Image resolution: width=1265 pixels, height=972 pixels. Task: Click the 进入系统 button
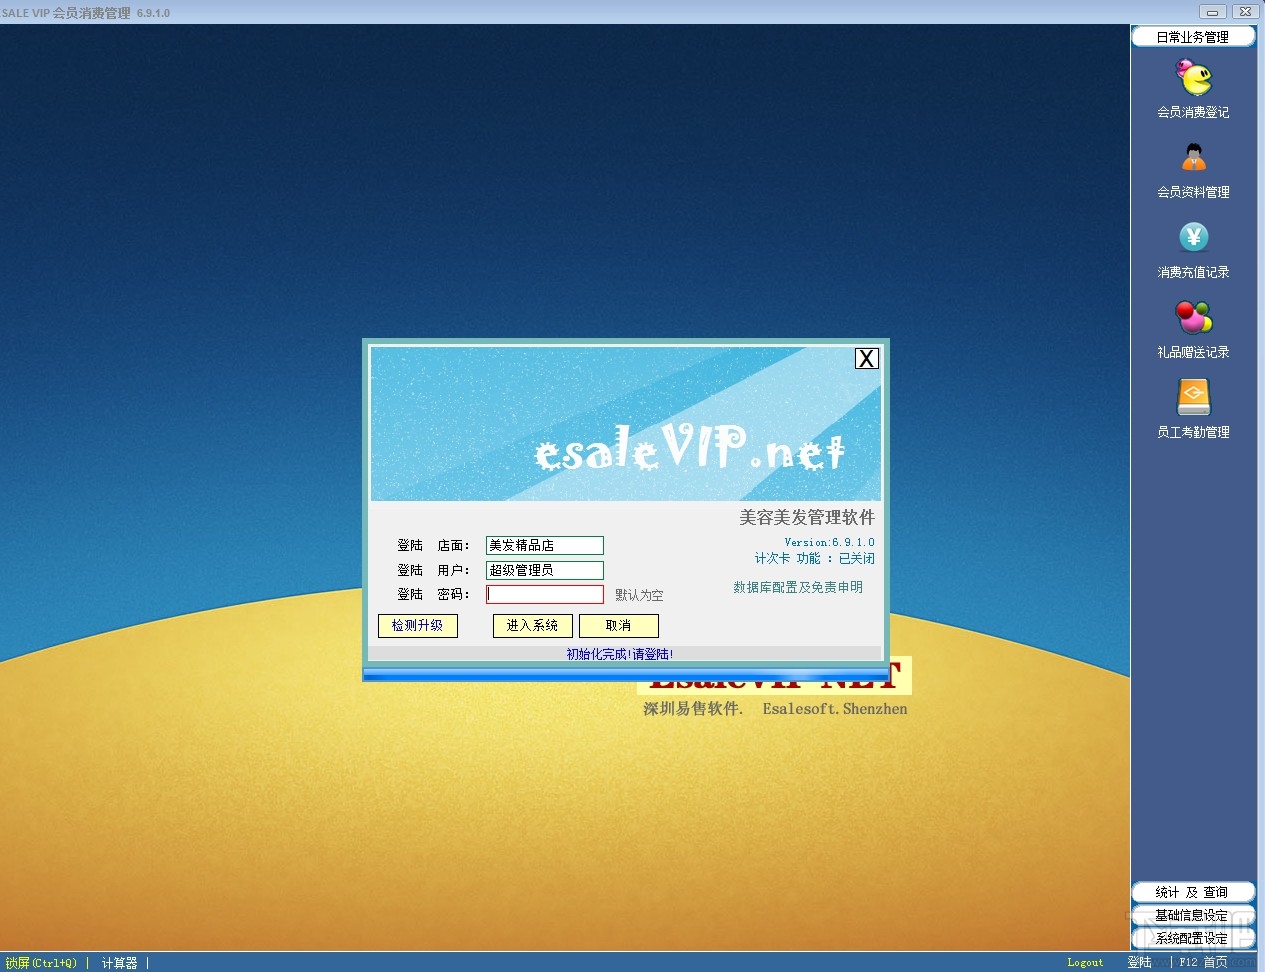[x=533, y=626]
